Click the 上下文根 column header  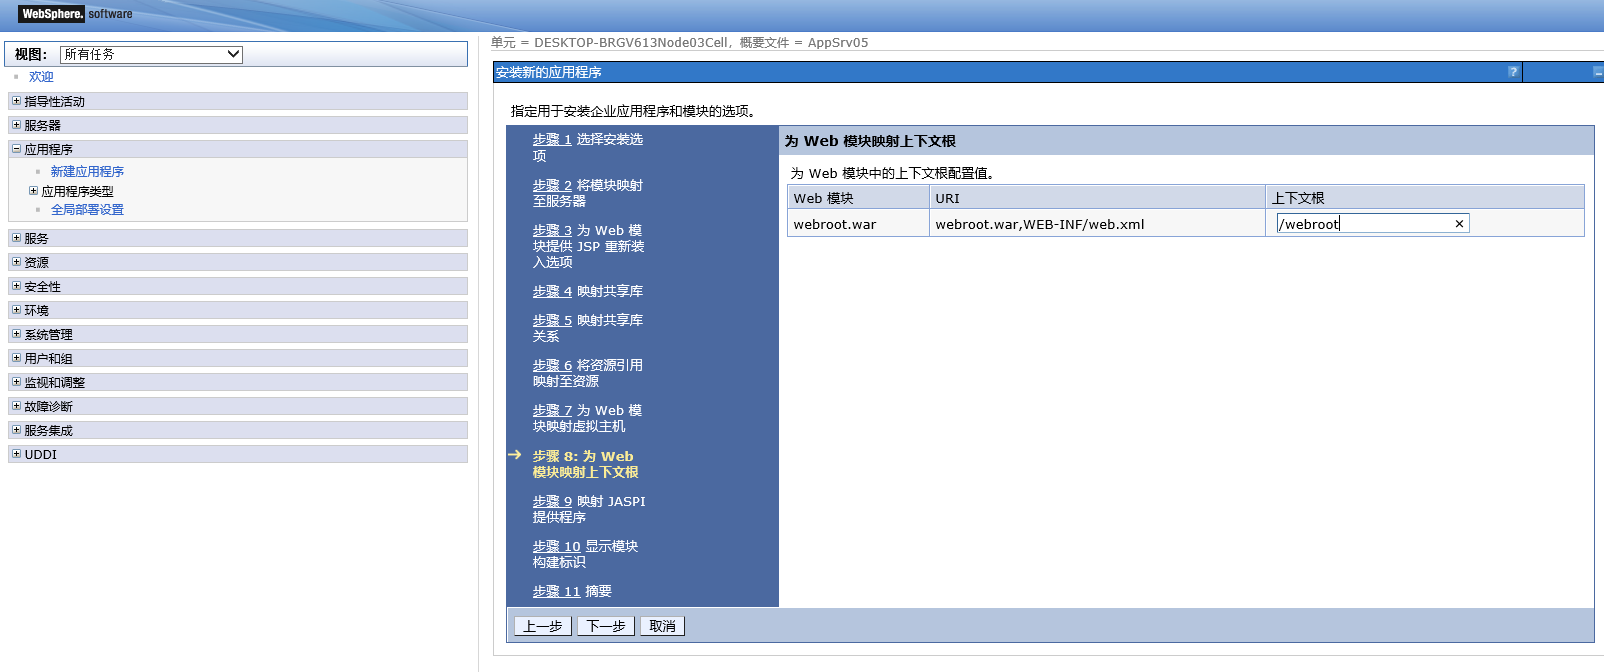(x=1425, y=198)
